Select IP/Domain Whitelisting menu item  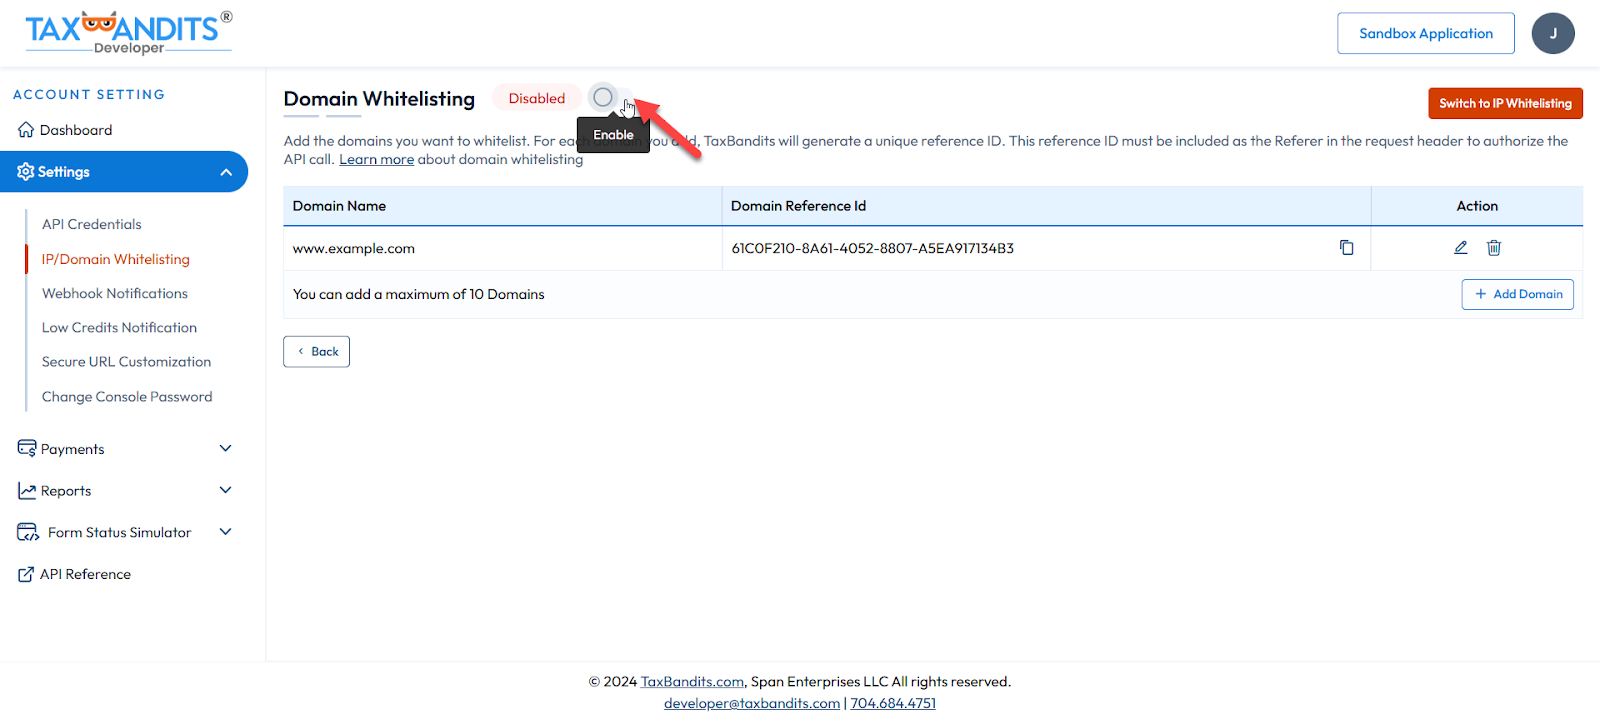click(x=116, y=259)
